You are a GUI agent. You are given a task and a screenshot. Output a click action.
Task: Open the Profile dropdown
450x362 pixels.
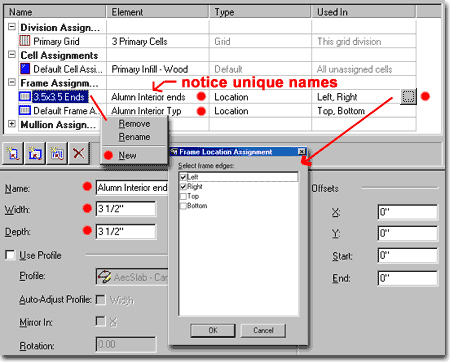132,277
